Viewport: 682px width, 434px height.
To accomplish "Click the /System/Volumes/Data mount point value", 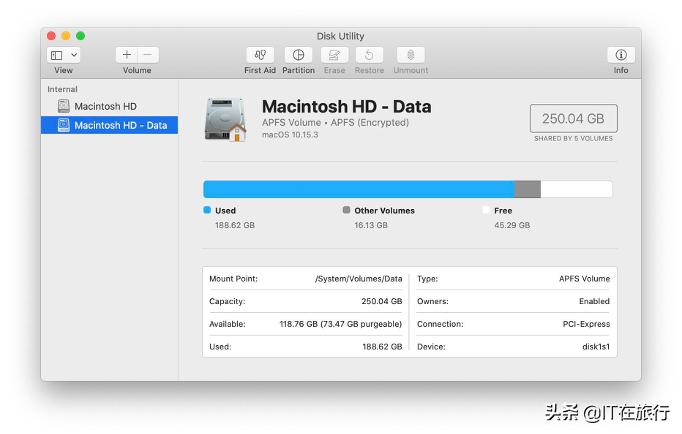I will click(x=359, y=279).
